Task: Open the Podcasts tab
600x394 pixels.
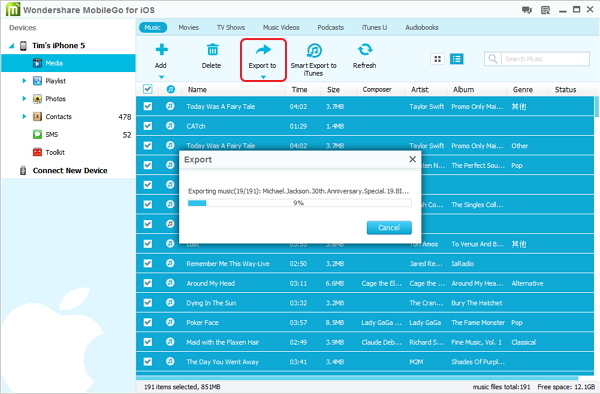Action: [x=331, y=28]
